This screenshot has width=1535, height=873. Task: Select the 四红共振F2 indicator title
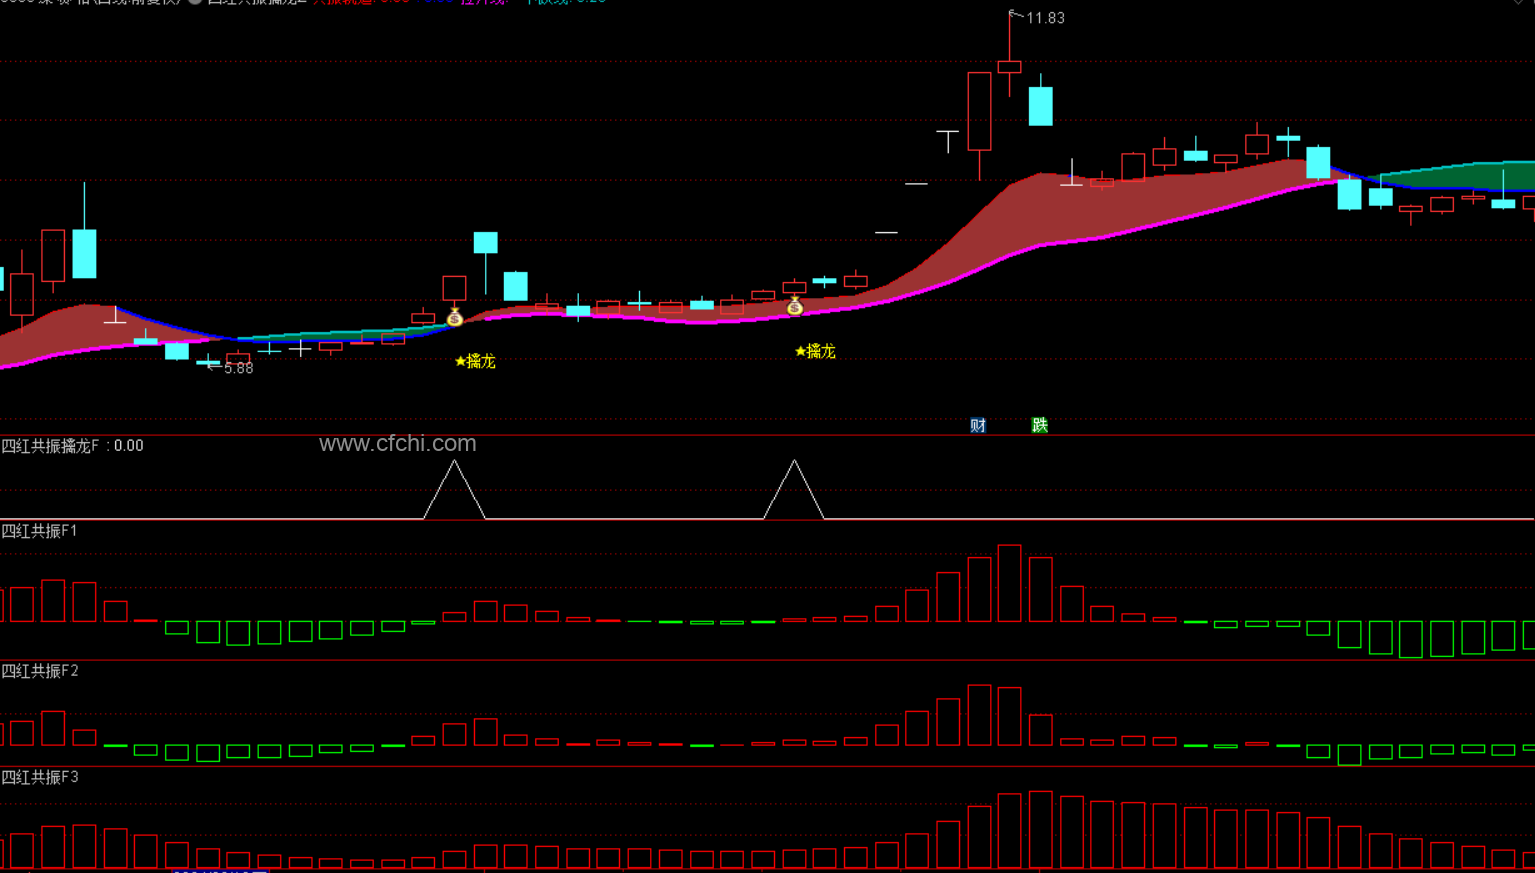[x=40, y=671]
